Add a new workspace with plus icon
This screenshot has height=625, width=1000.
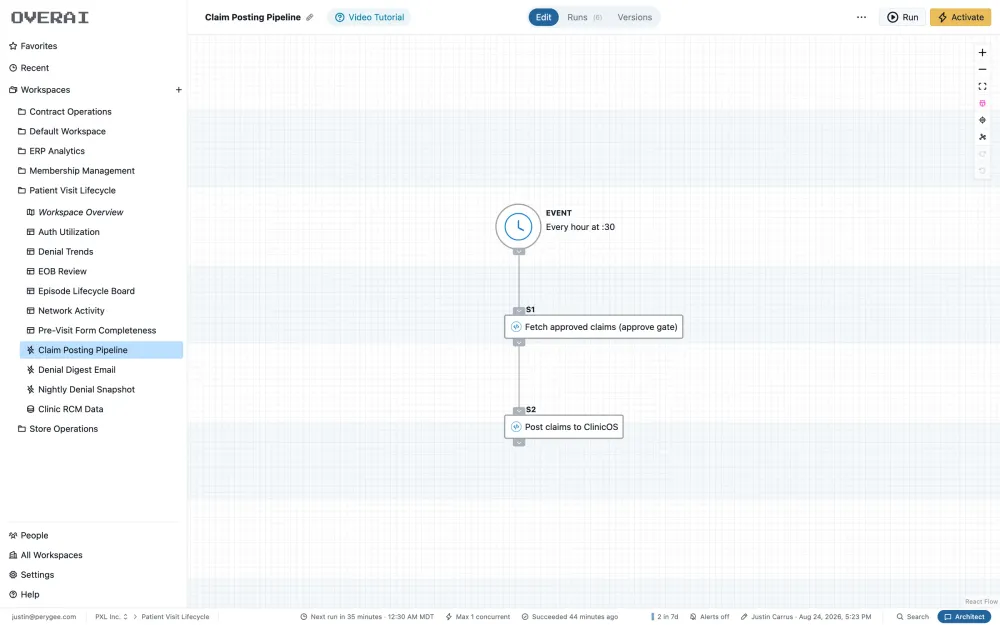pyautogui.click(x=179, y=90)
